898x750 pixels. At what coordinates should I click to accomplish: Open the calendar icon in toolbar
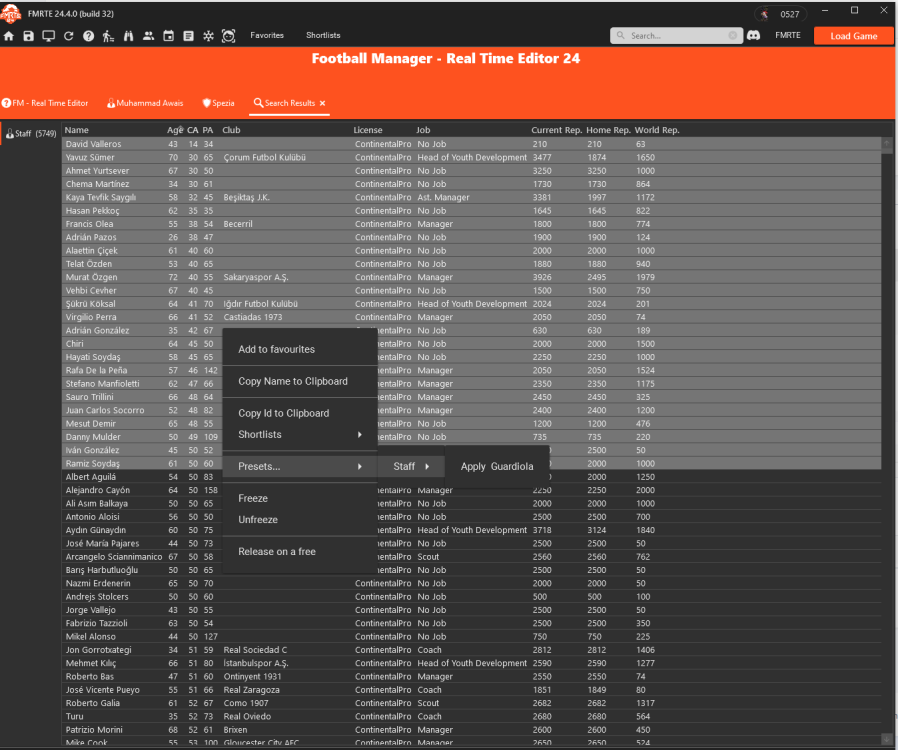(168, 36)
